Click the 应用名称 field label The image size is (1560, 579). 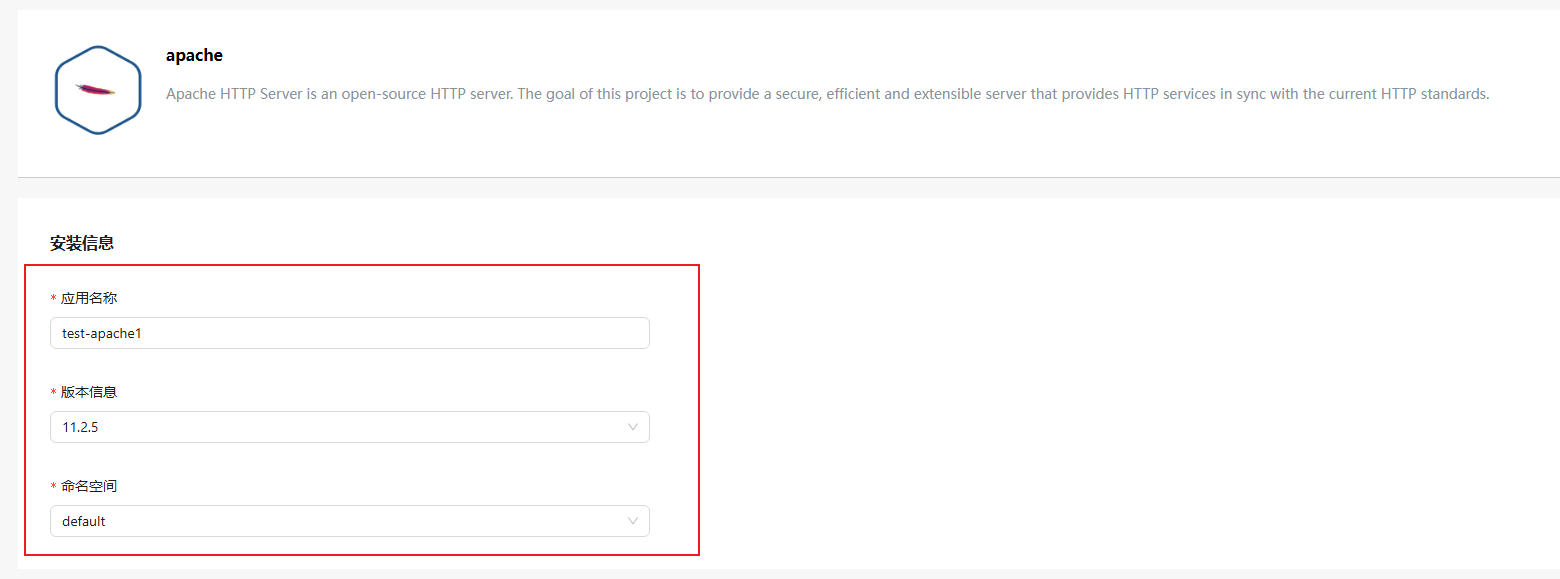pyautogui.click(x=89, y=298)
